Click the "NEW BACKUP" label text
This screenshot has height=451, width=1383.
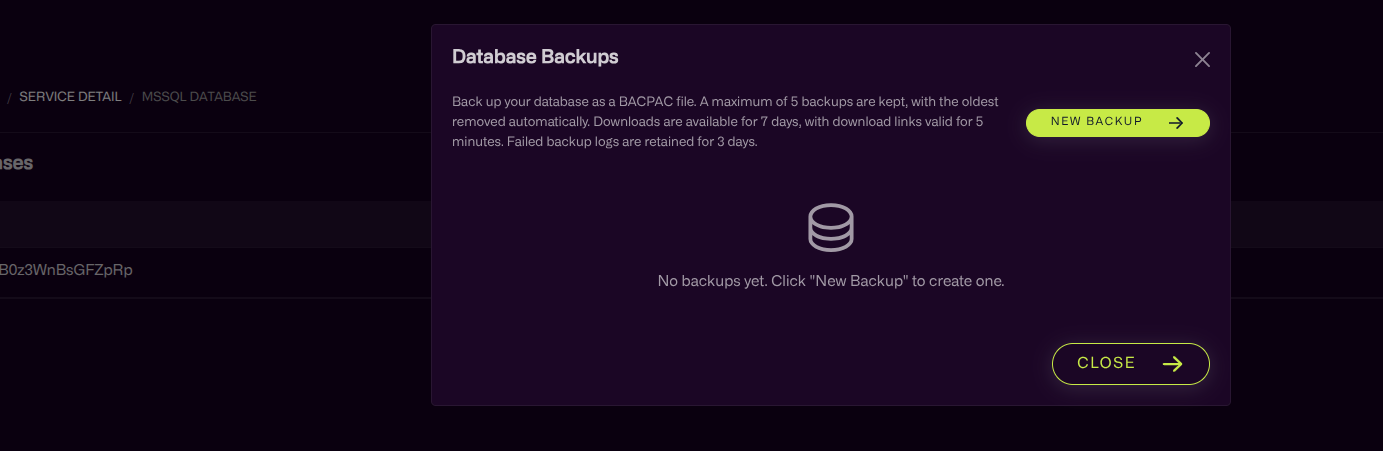point(1096,122)
